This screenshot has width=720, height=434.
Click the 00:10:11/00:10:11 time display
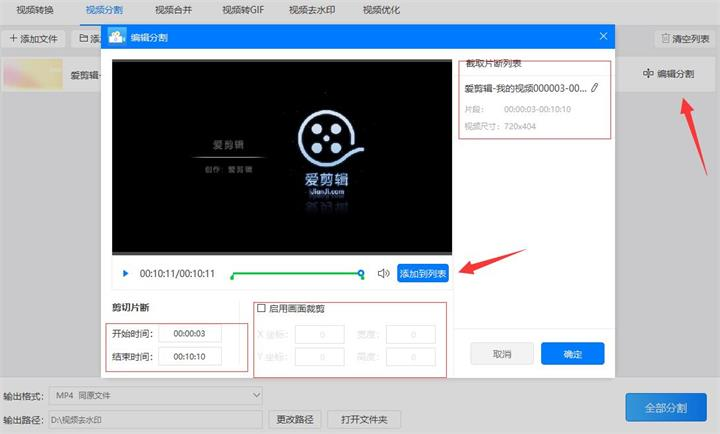point(177,274)
